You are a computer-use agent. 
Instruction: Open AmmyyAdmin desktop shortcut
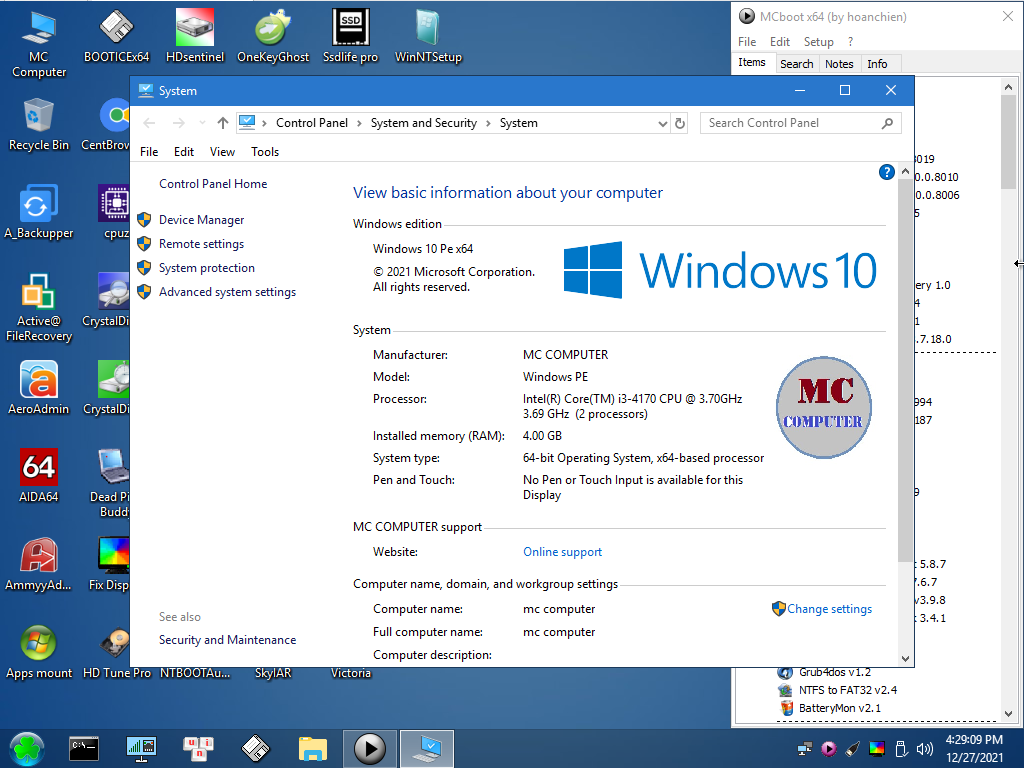[39, 564]
